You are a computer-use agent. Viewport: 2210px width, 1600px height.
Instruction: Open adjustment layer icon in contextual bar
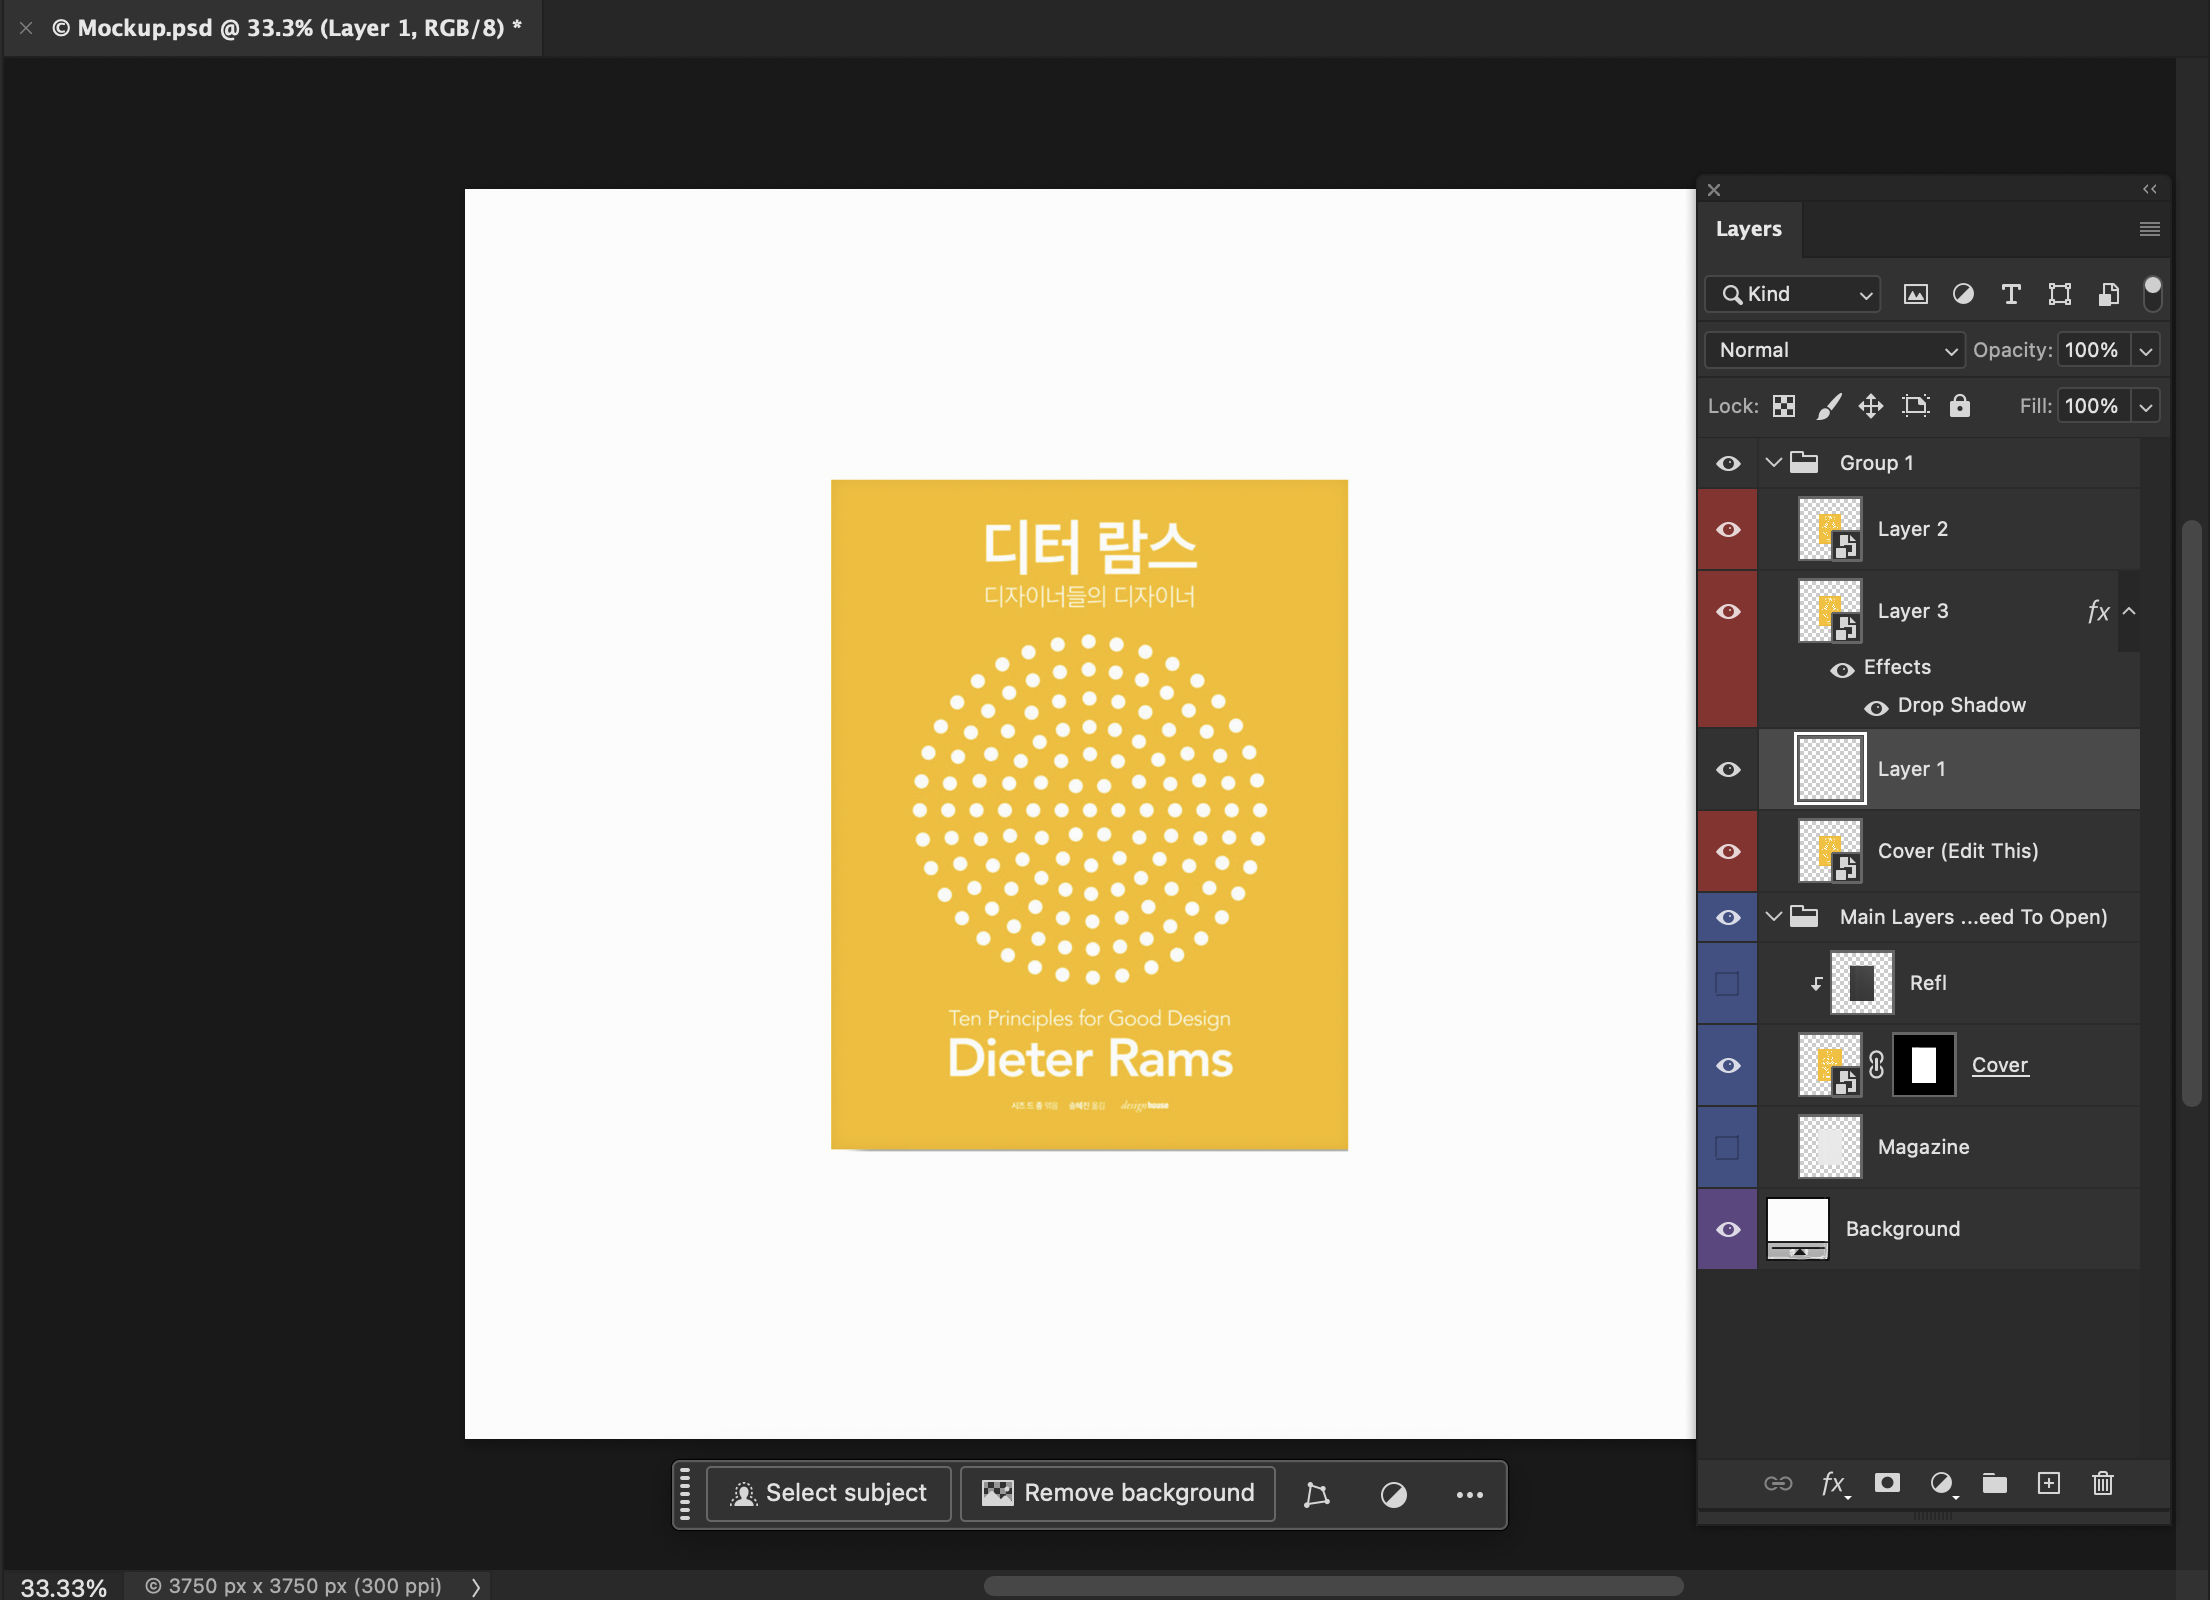(x=1393, y=1494)
